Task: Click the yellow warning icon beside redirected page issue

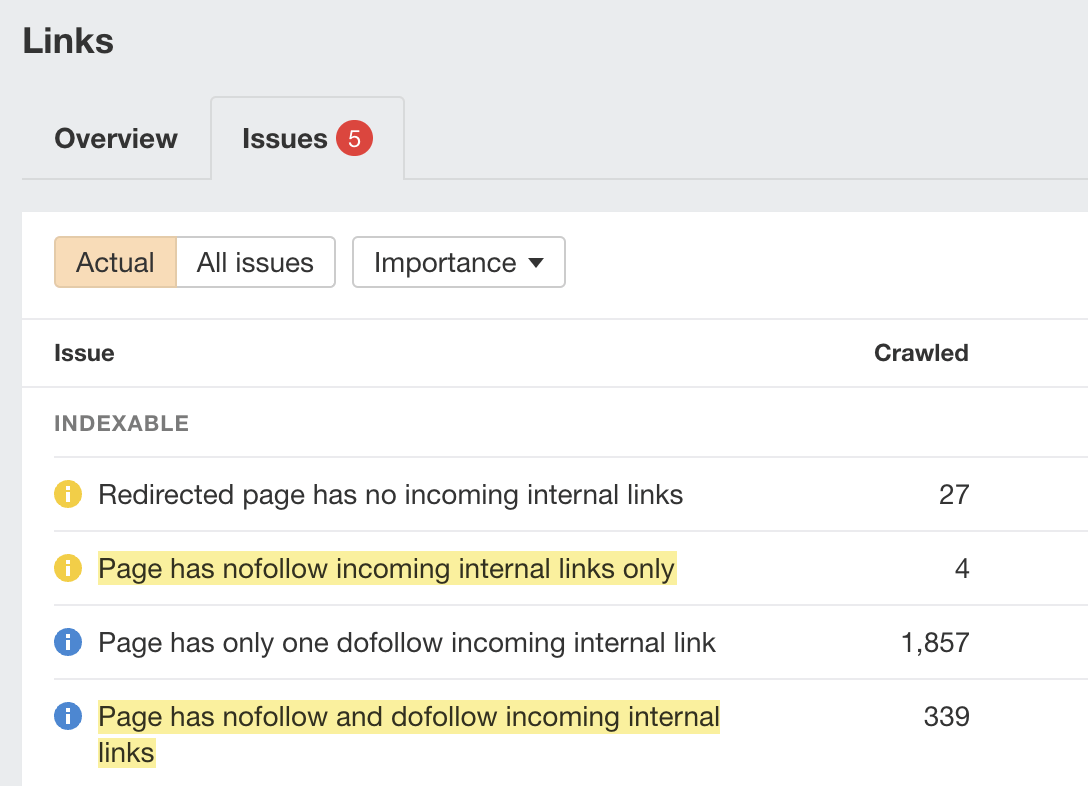Action: [67, 494]
